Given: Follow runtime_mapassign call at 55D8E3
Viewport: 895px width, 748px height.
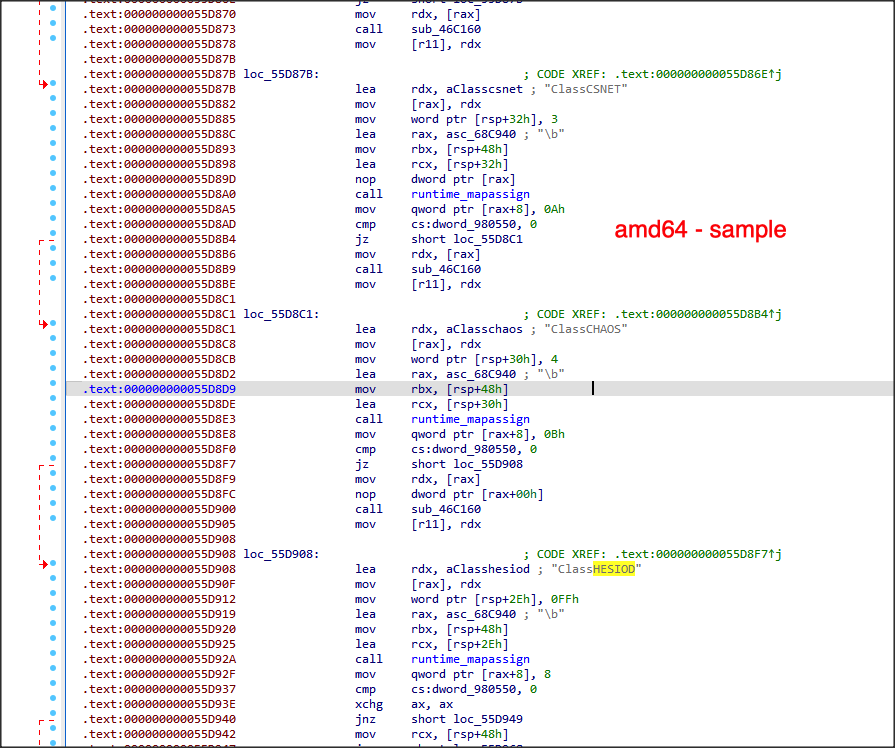Looking at the screenshot, I should pos(470,419).
